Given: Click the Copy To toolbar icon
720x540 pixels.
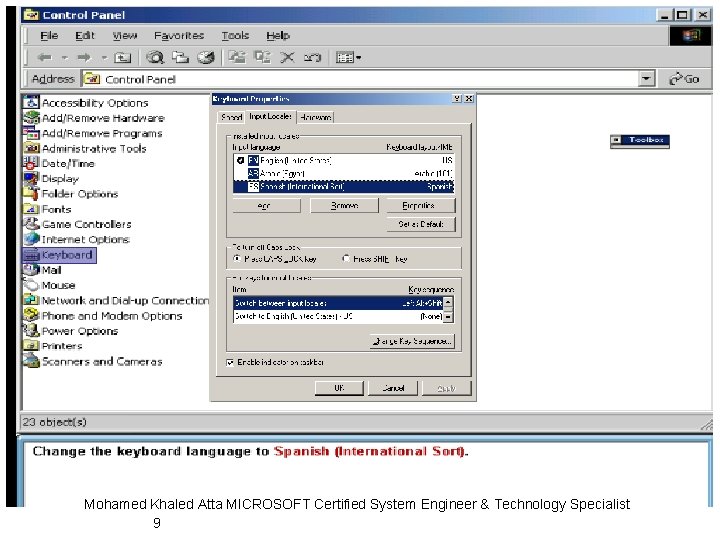Looking at the screenshot, I should [263, 57].
